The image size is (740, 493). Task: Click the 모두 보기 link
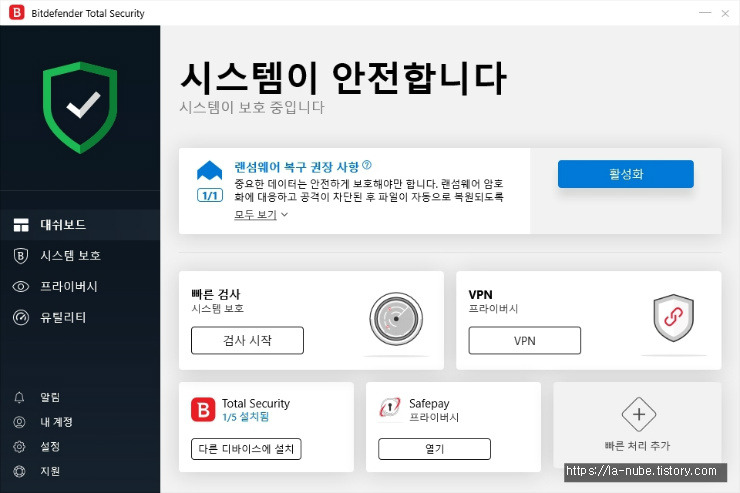255,215
